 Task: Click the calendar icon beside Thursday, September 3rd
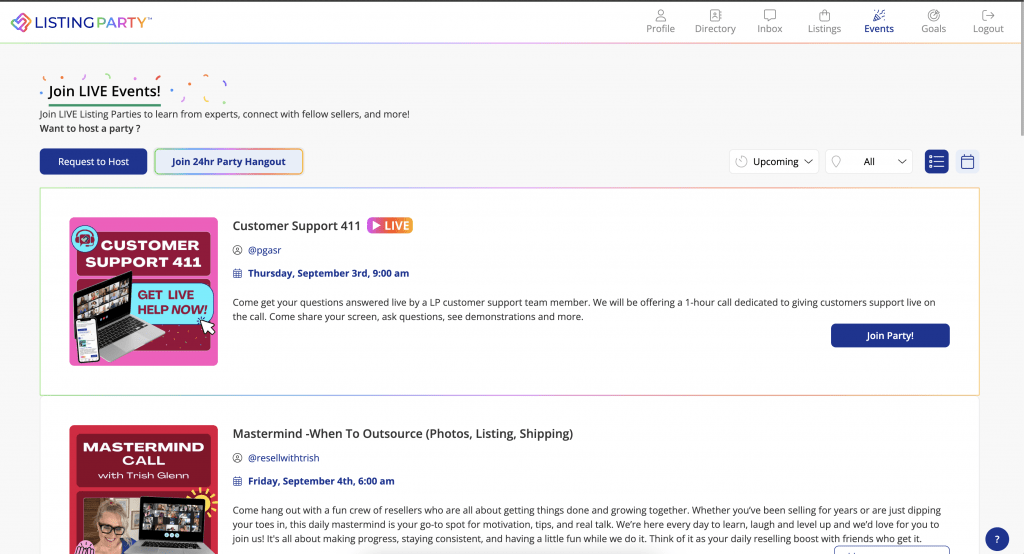coord(237,273)
